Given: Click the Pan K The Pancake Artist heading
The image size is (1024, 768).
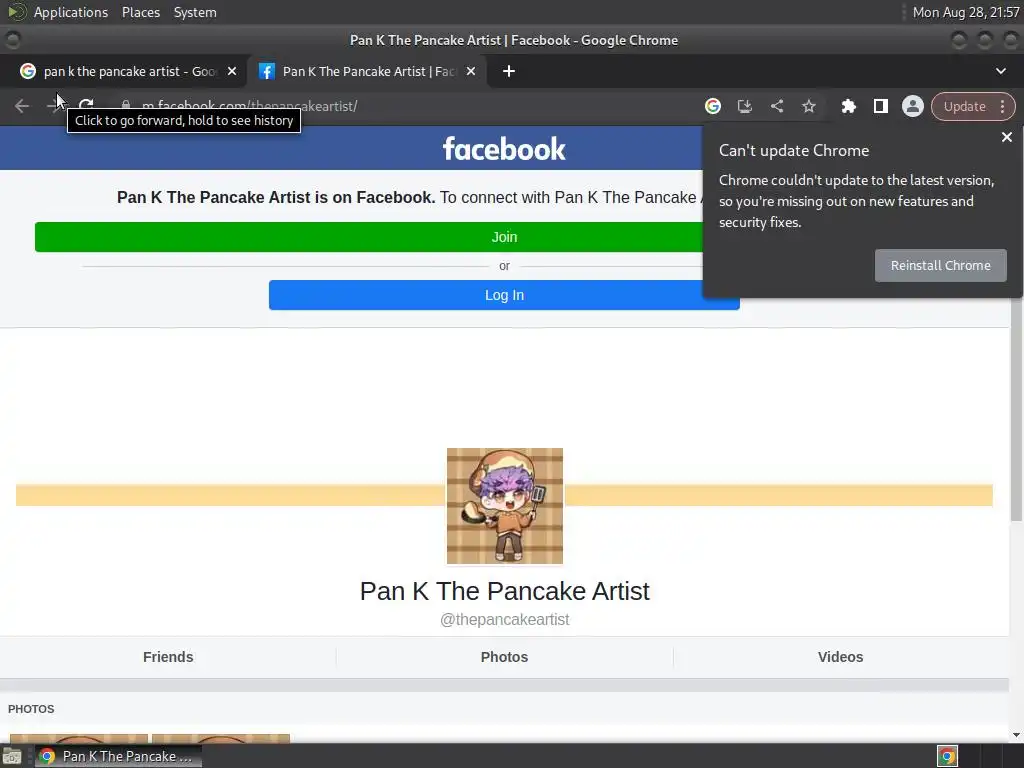Looking at the screenshot, I should coord(504,591).
